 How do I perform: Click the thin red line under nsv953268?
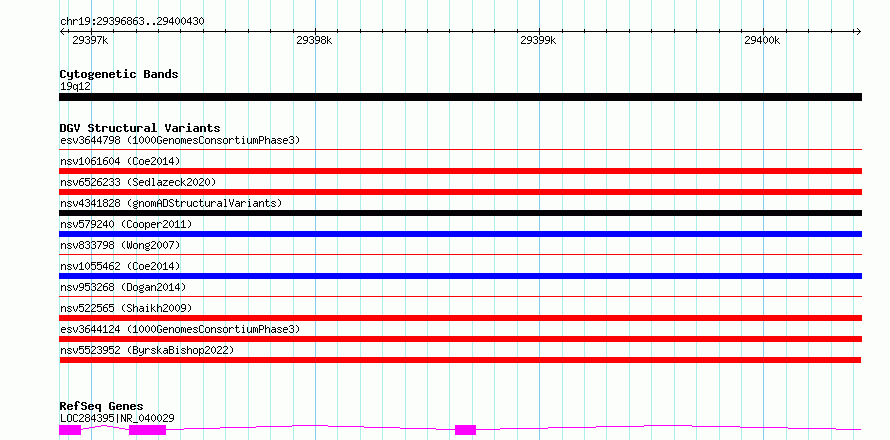pyautogui.click(x=460, y=296)
